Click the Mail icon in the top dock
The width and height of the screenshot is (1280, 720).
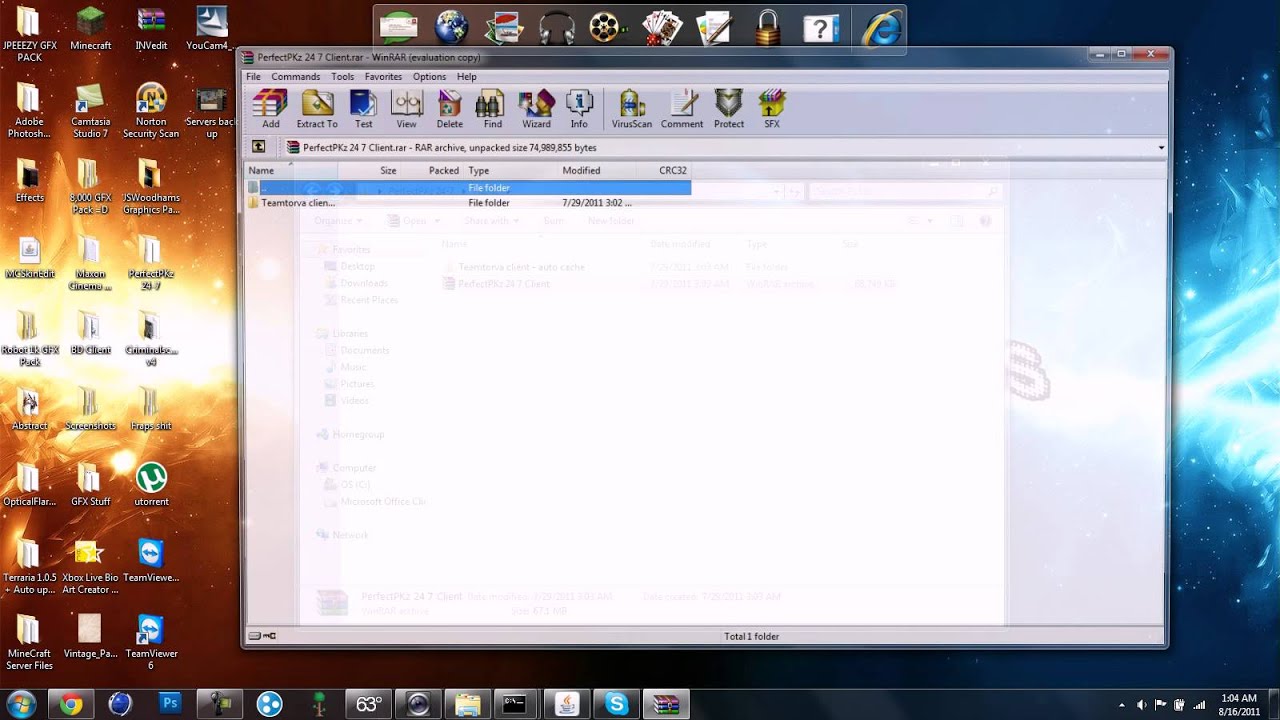[400, 27]
